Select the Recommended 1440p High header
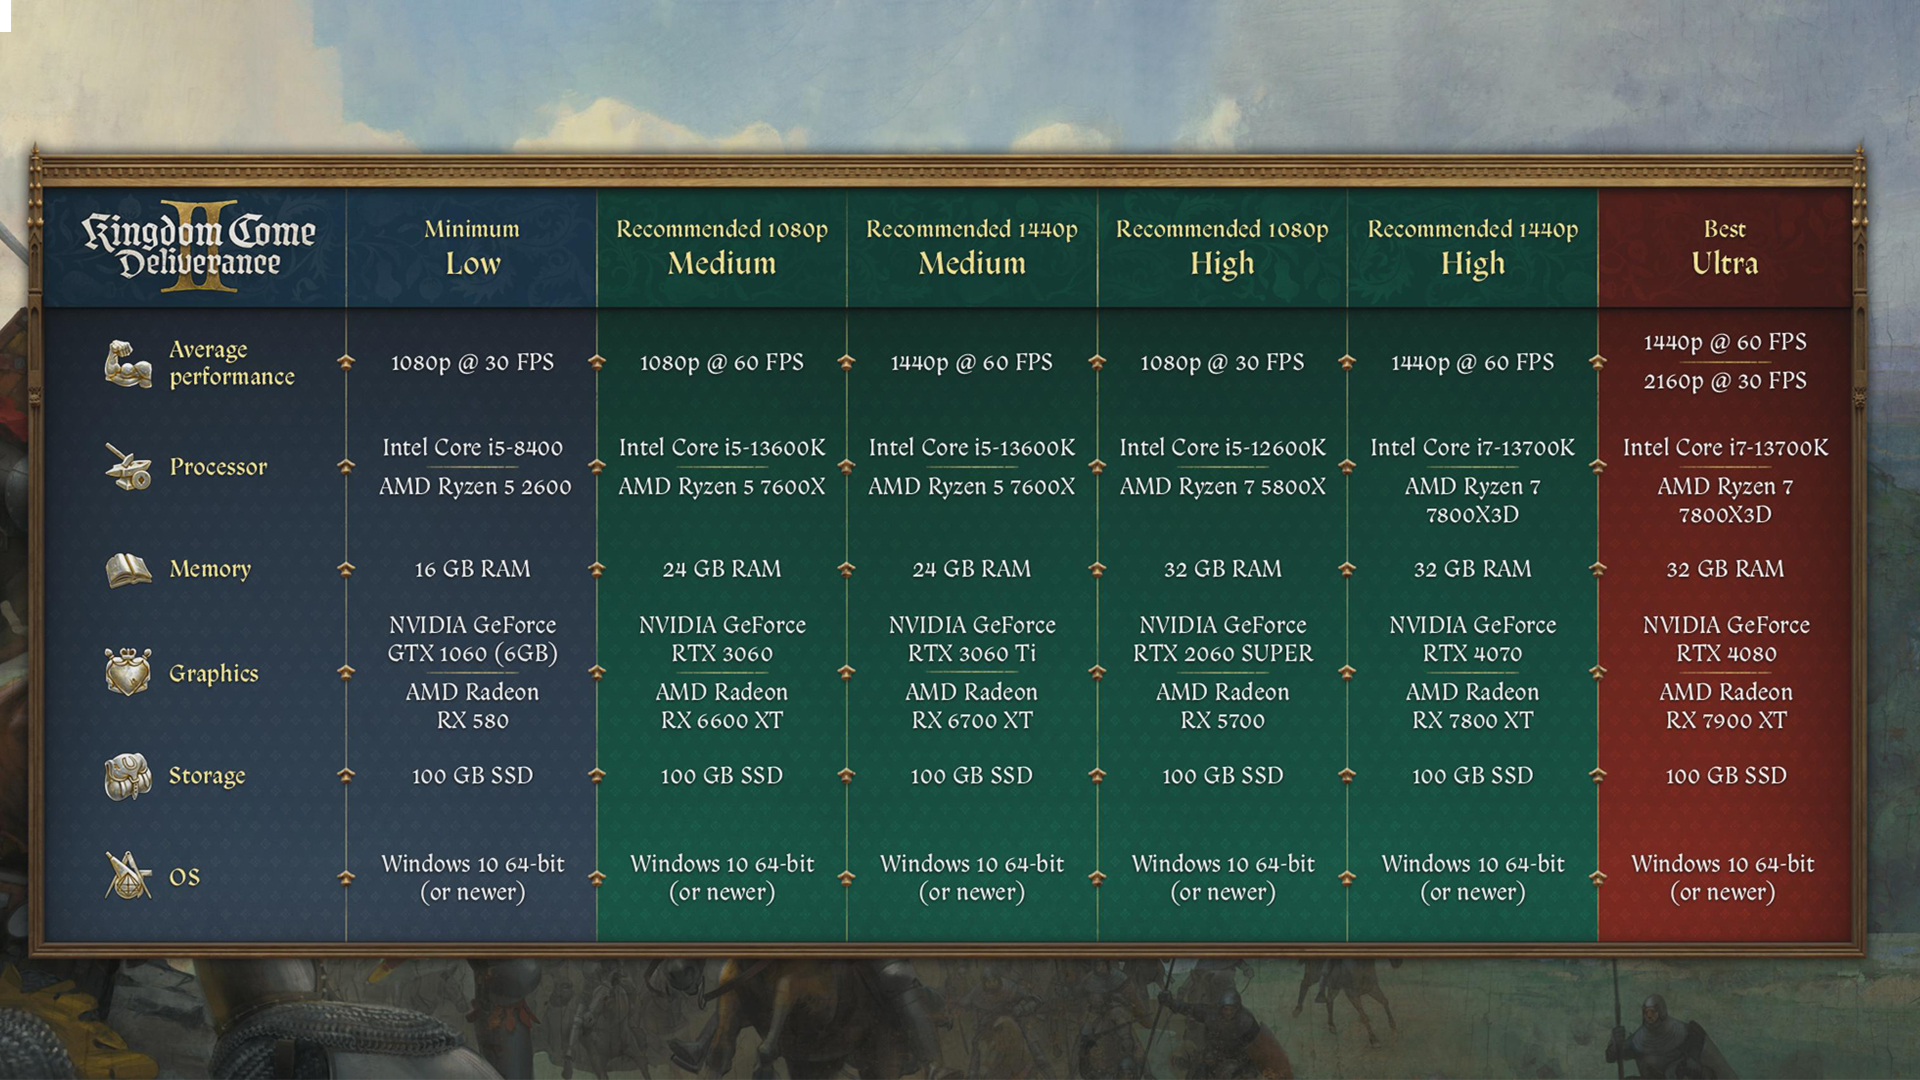Viewport: 1920px width, 1080px height. click(1473, 247)
